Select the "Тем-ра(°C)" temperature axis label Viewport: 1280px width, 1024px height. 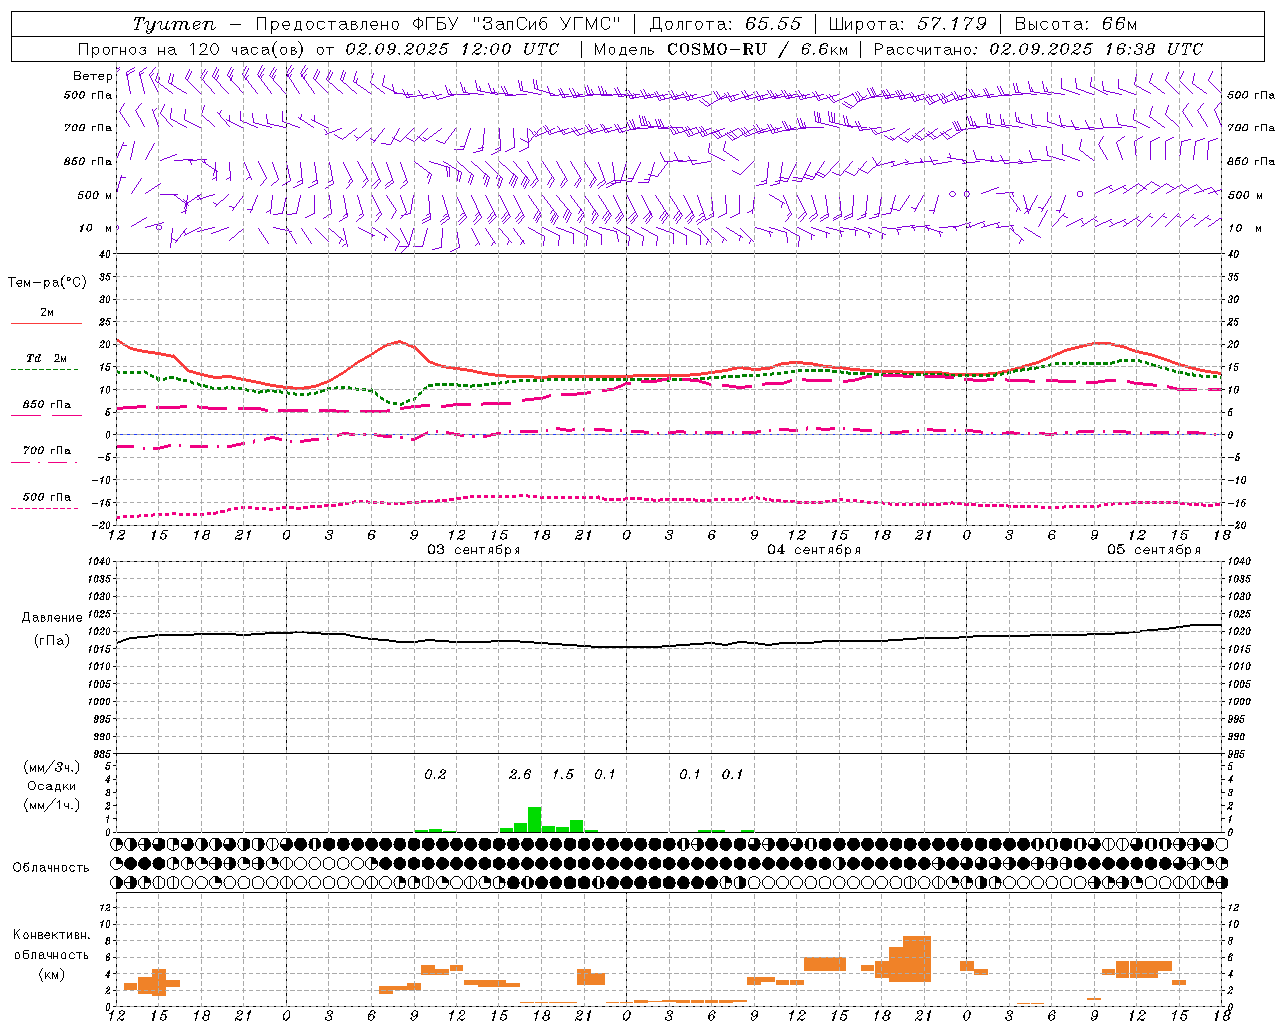(47, 283)
